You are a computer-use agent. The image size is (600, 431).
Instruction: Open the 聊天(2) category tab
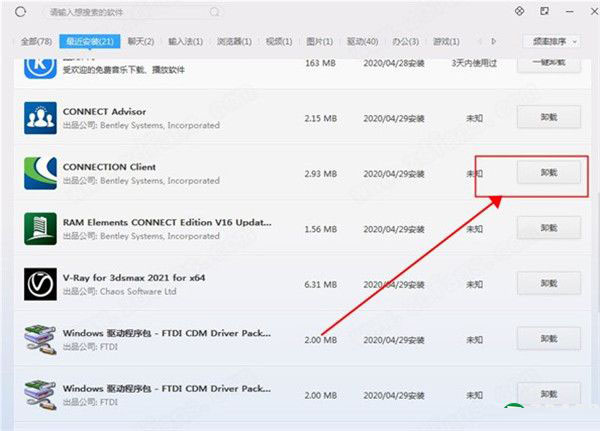click(x=141, y=41)
